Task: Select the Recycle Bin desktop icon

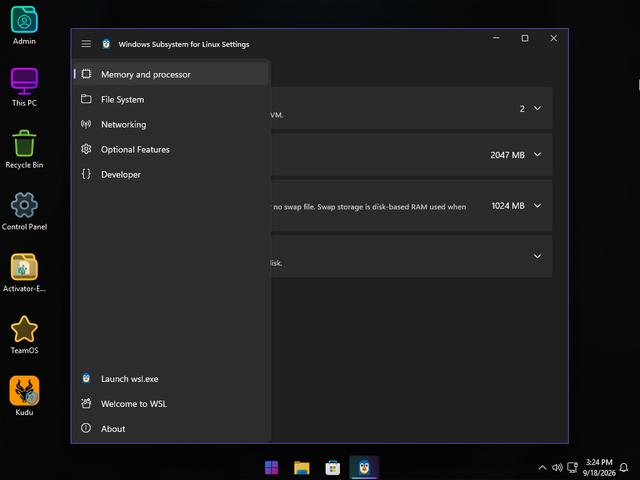Action: point(24,149)
